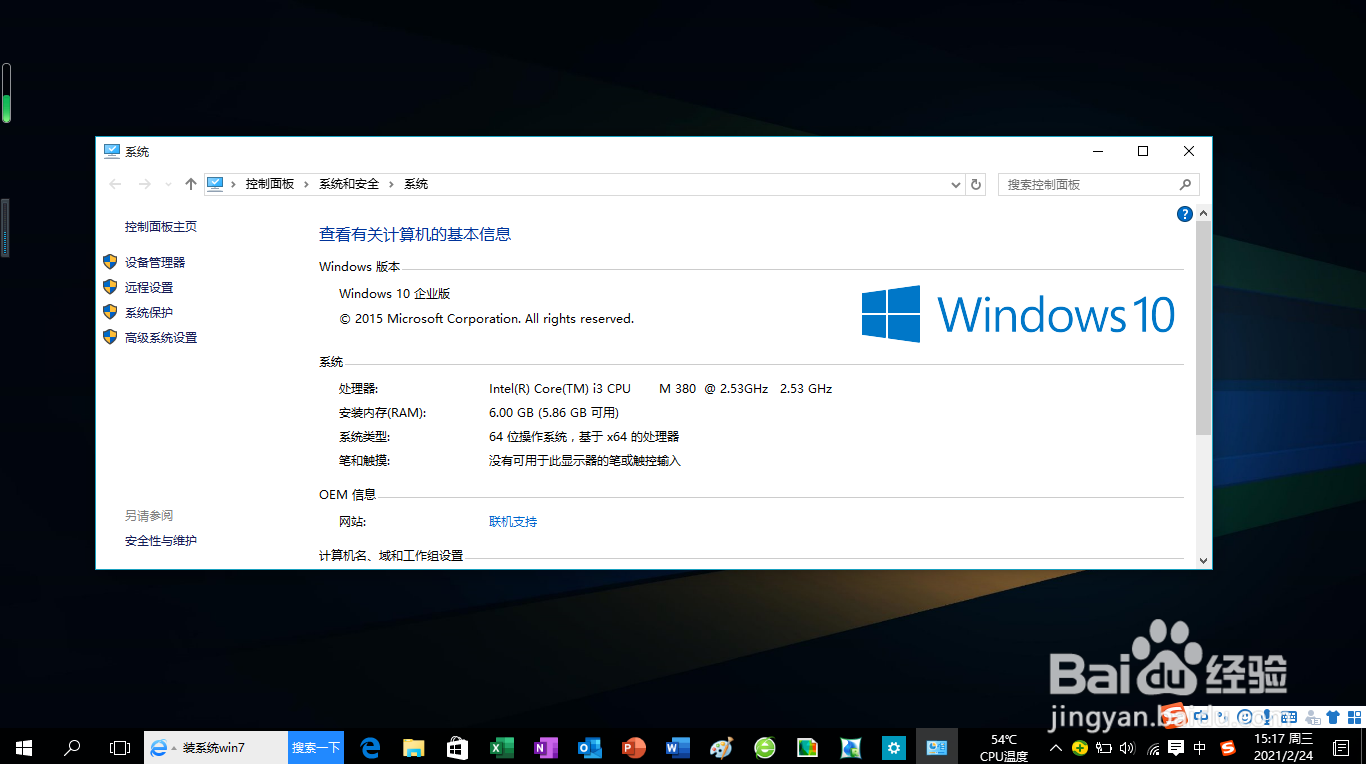Open the recent locations dropdown arrow
The width and height of the screenshot is (1366, 764).
(x=167, y=184)
